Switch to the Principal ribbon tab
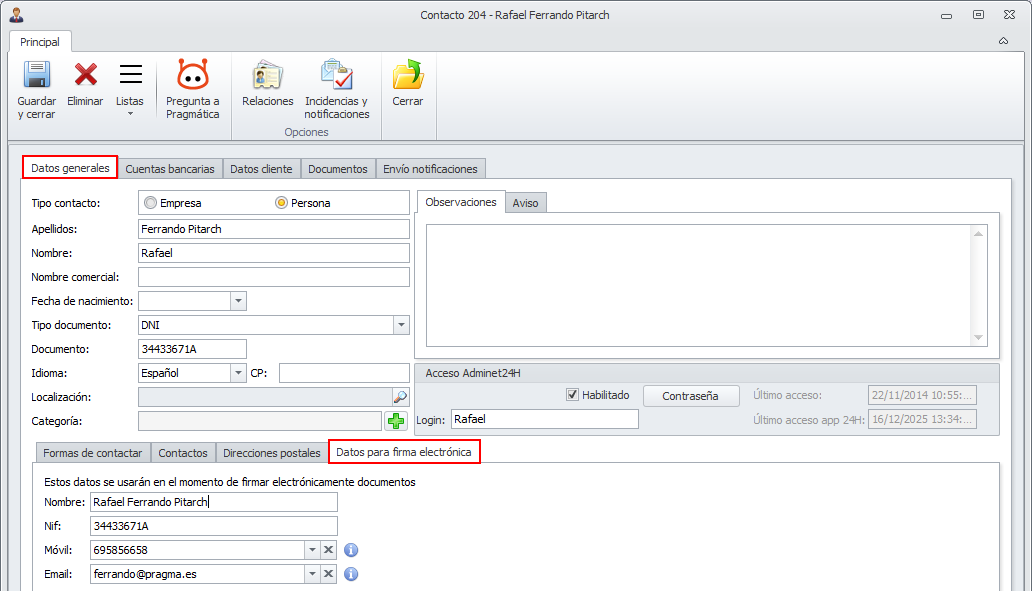 40,41
